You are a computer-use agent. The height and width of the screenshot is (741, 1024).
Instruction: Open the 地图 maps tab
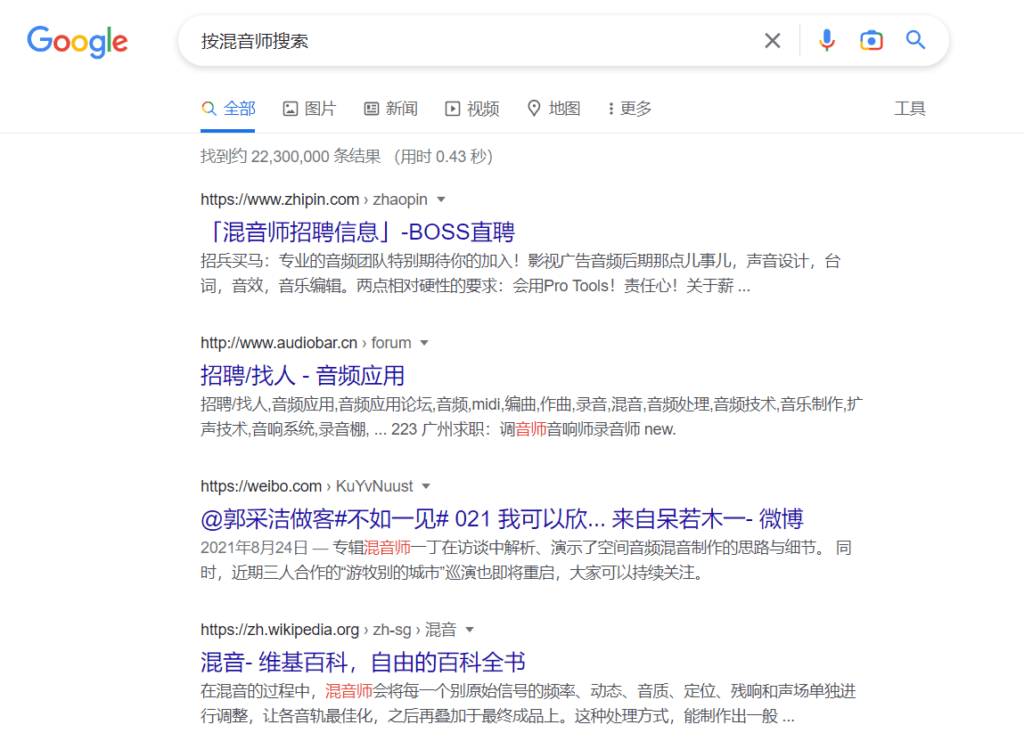553,109
